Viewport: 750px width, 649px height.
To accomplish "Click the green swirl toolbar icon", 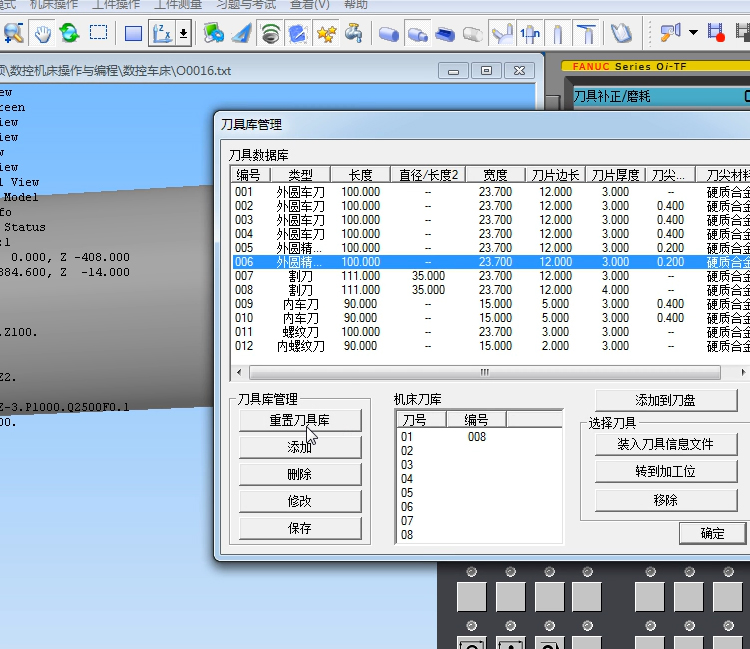I will pos(270,33).
